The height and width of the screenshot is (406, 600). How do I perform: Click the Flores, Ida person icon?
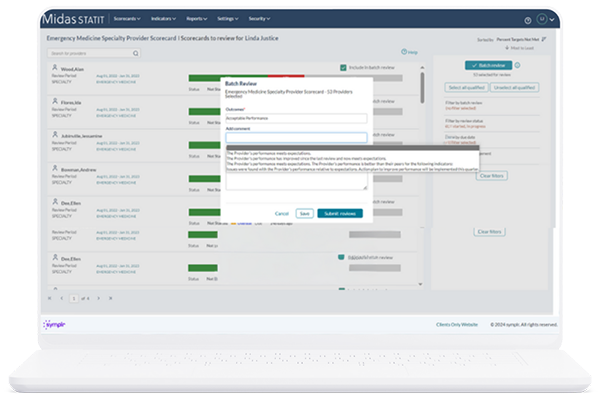click(55, 101)
